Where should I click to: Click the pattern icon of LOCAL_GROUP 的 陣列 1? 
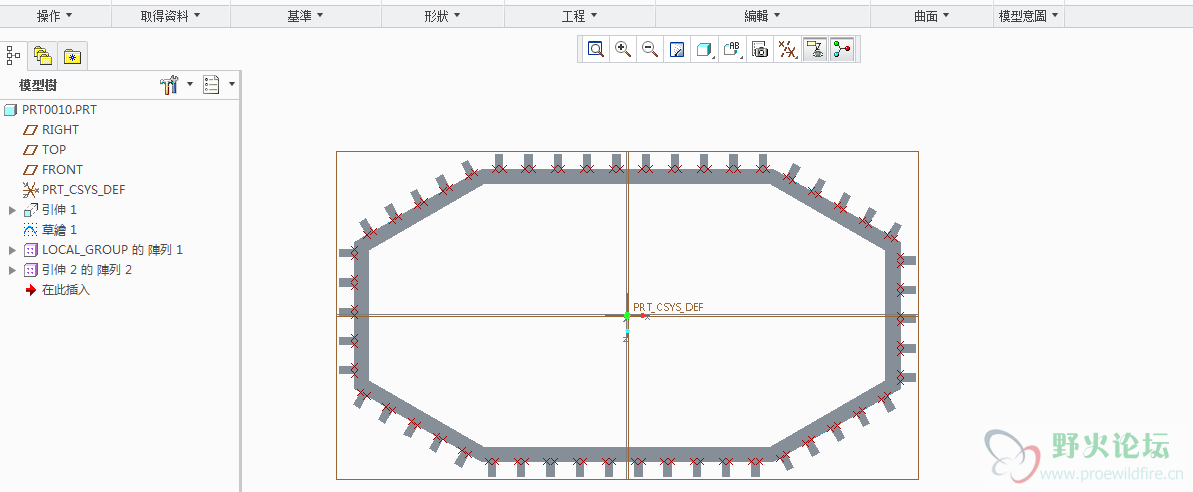30,249
